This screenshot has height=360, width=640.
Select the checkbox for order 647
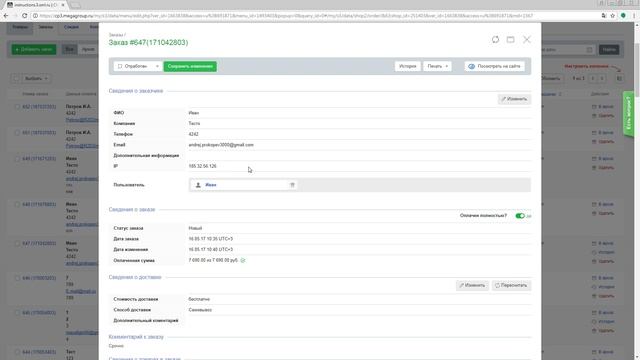click(17, 243)
